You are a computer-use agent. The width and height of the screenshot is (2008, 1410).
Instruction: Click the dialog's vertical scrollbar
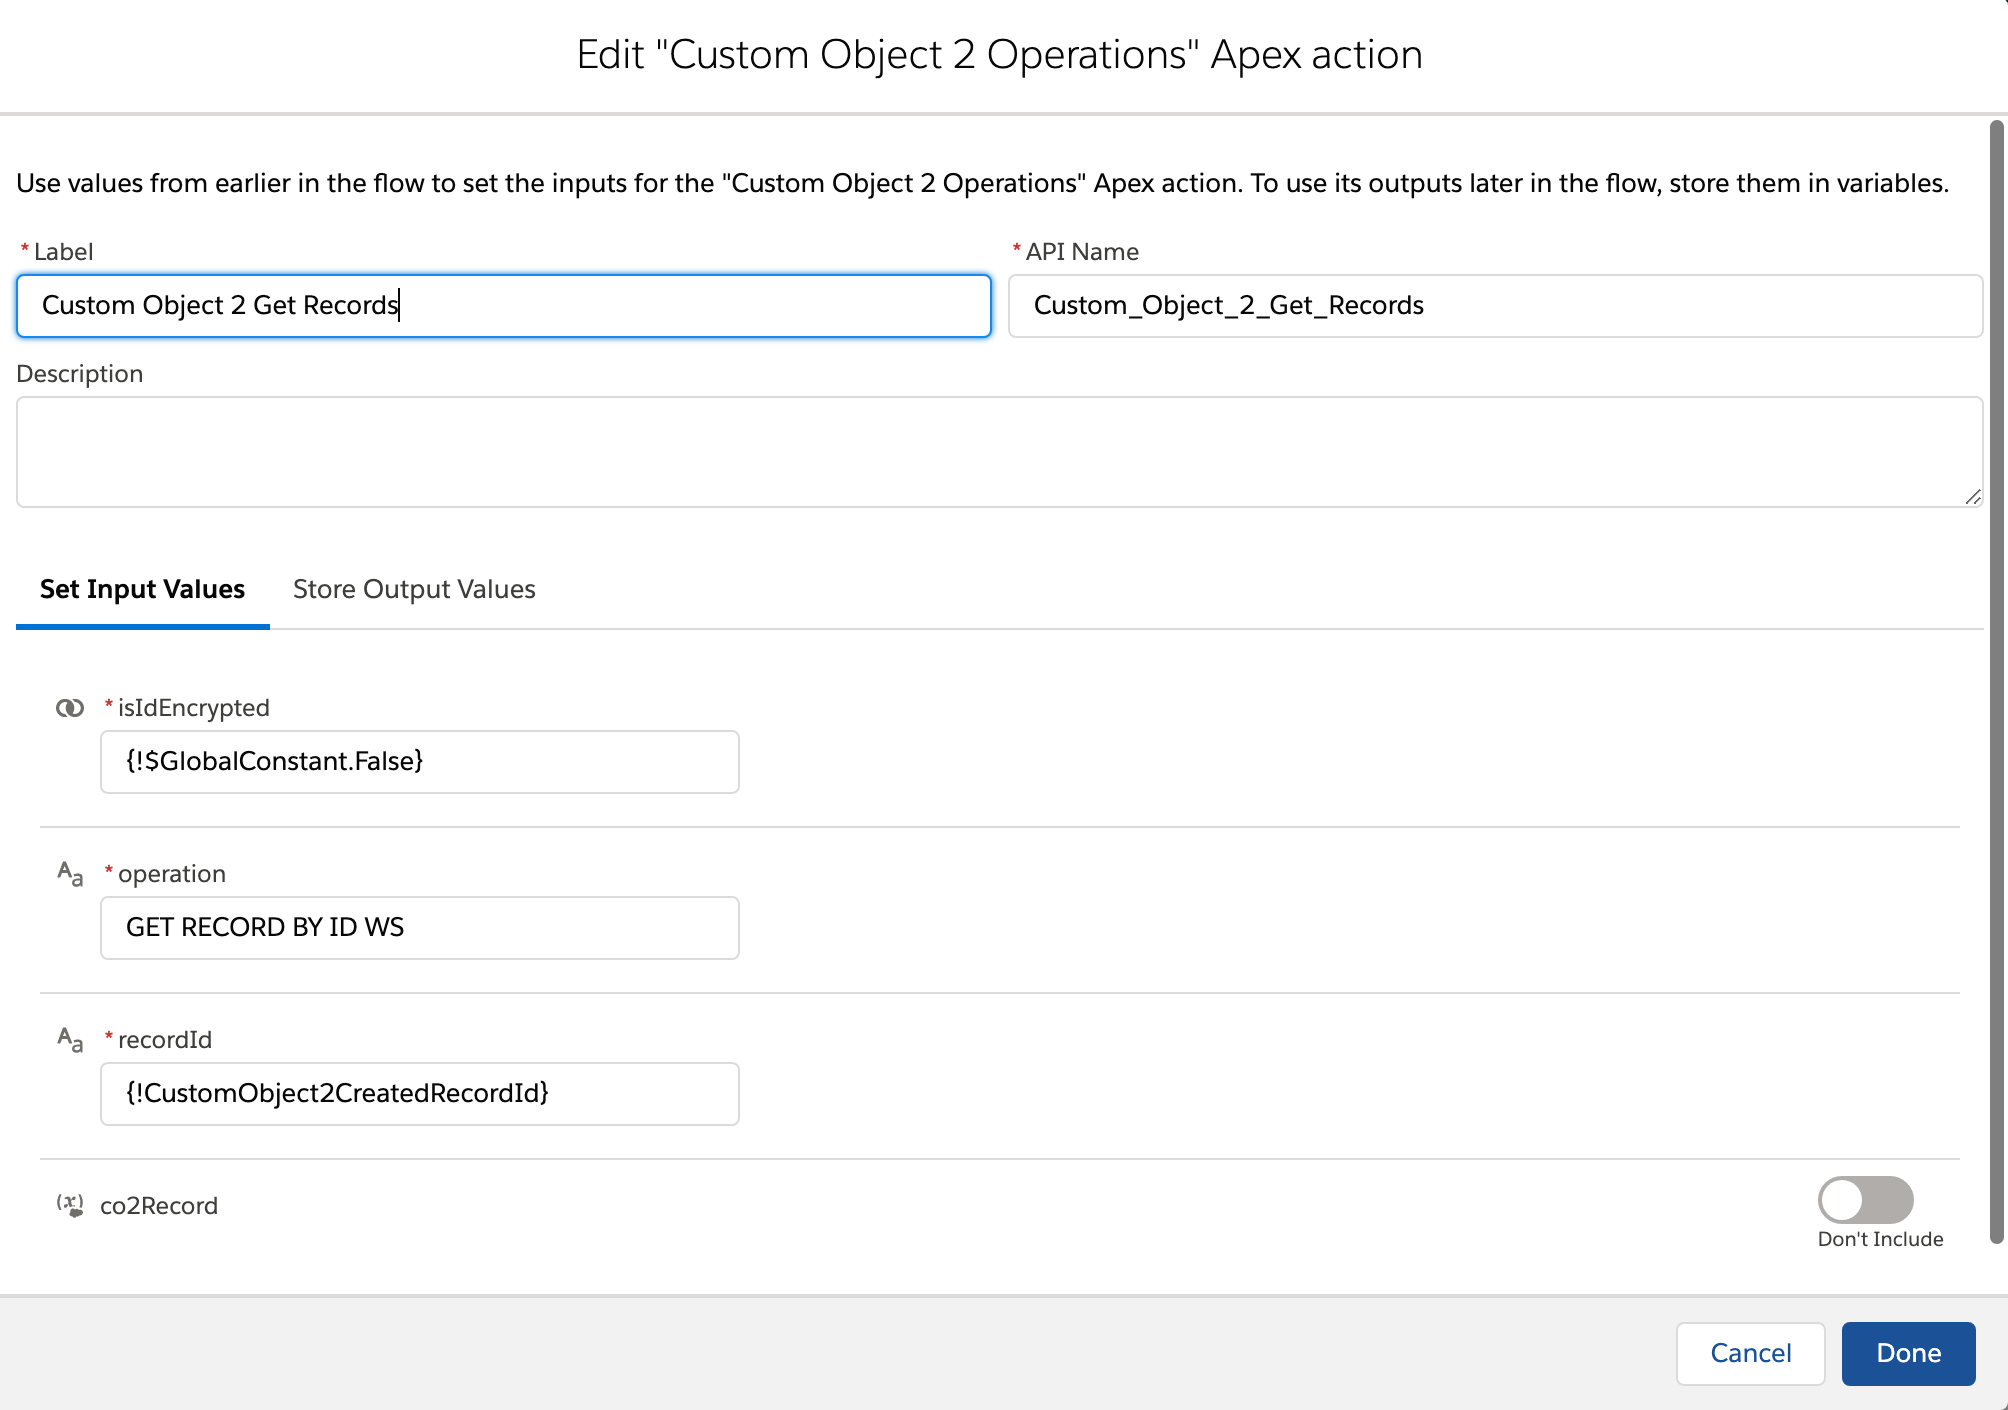1996,680
